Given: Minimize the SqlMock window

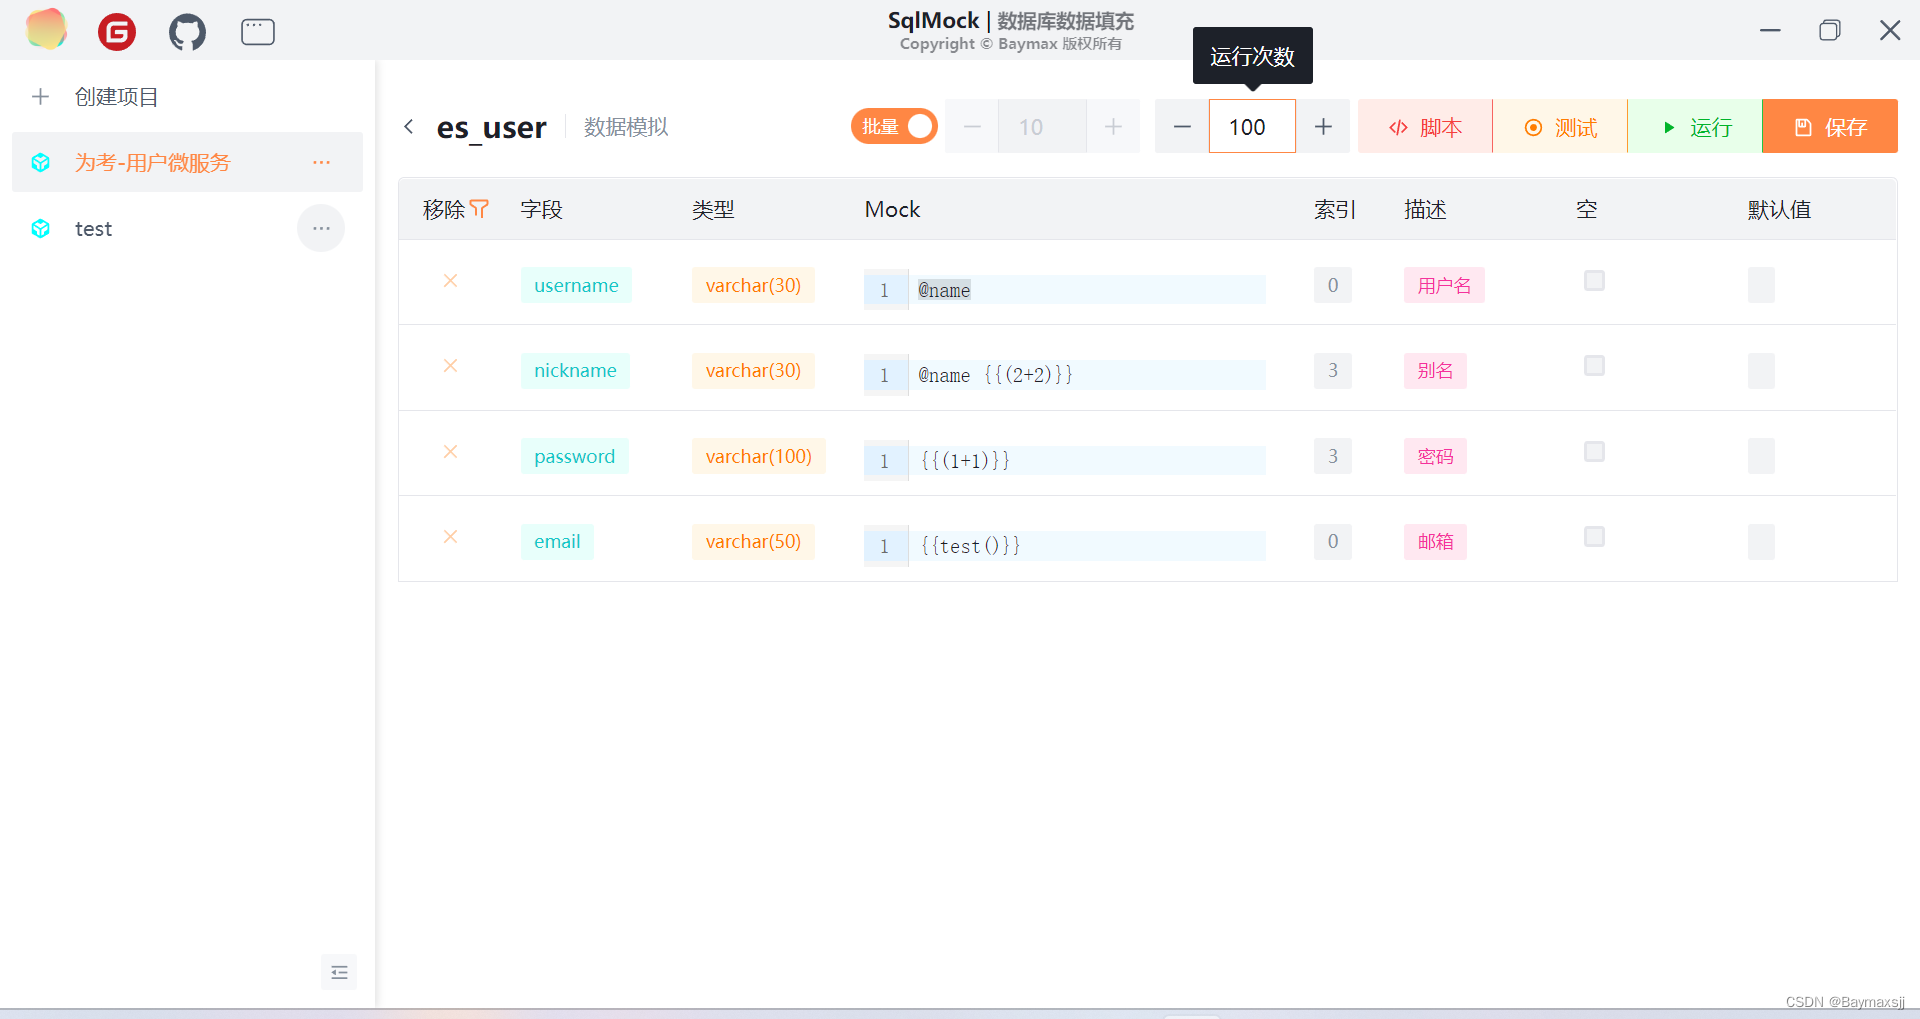Looking at the screenshot, I should [1770, 30].
